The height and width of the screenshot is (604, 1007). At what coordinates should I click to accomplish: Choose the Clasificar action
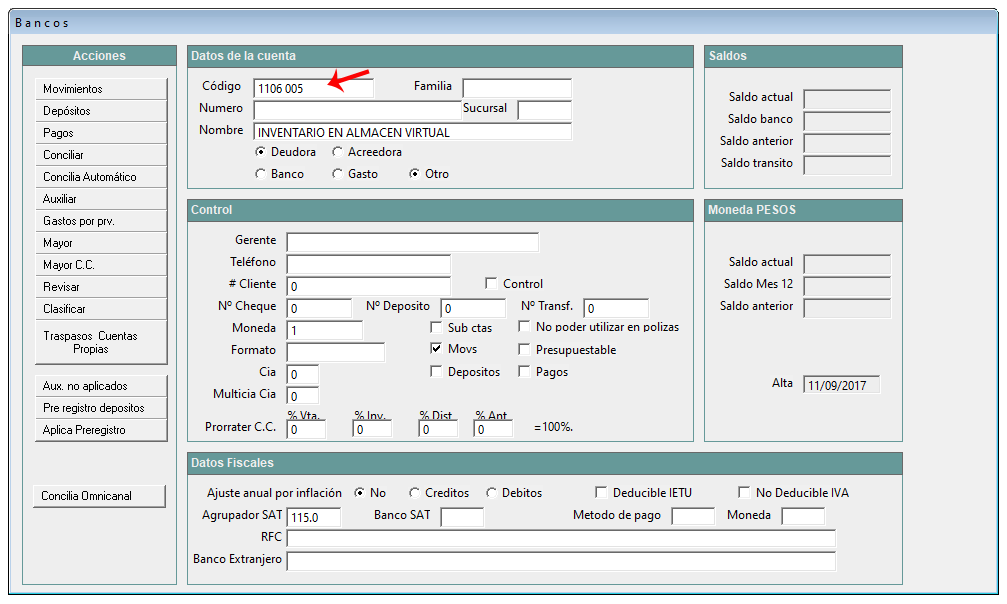coord(101,308)
